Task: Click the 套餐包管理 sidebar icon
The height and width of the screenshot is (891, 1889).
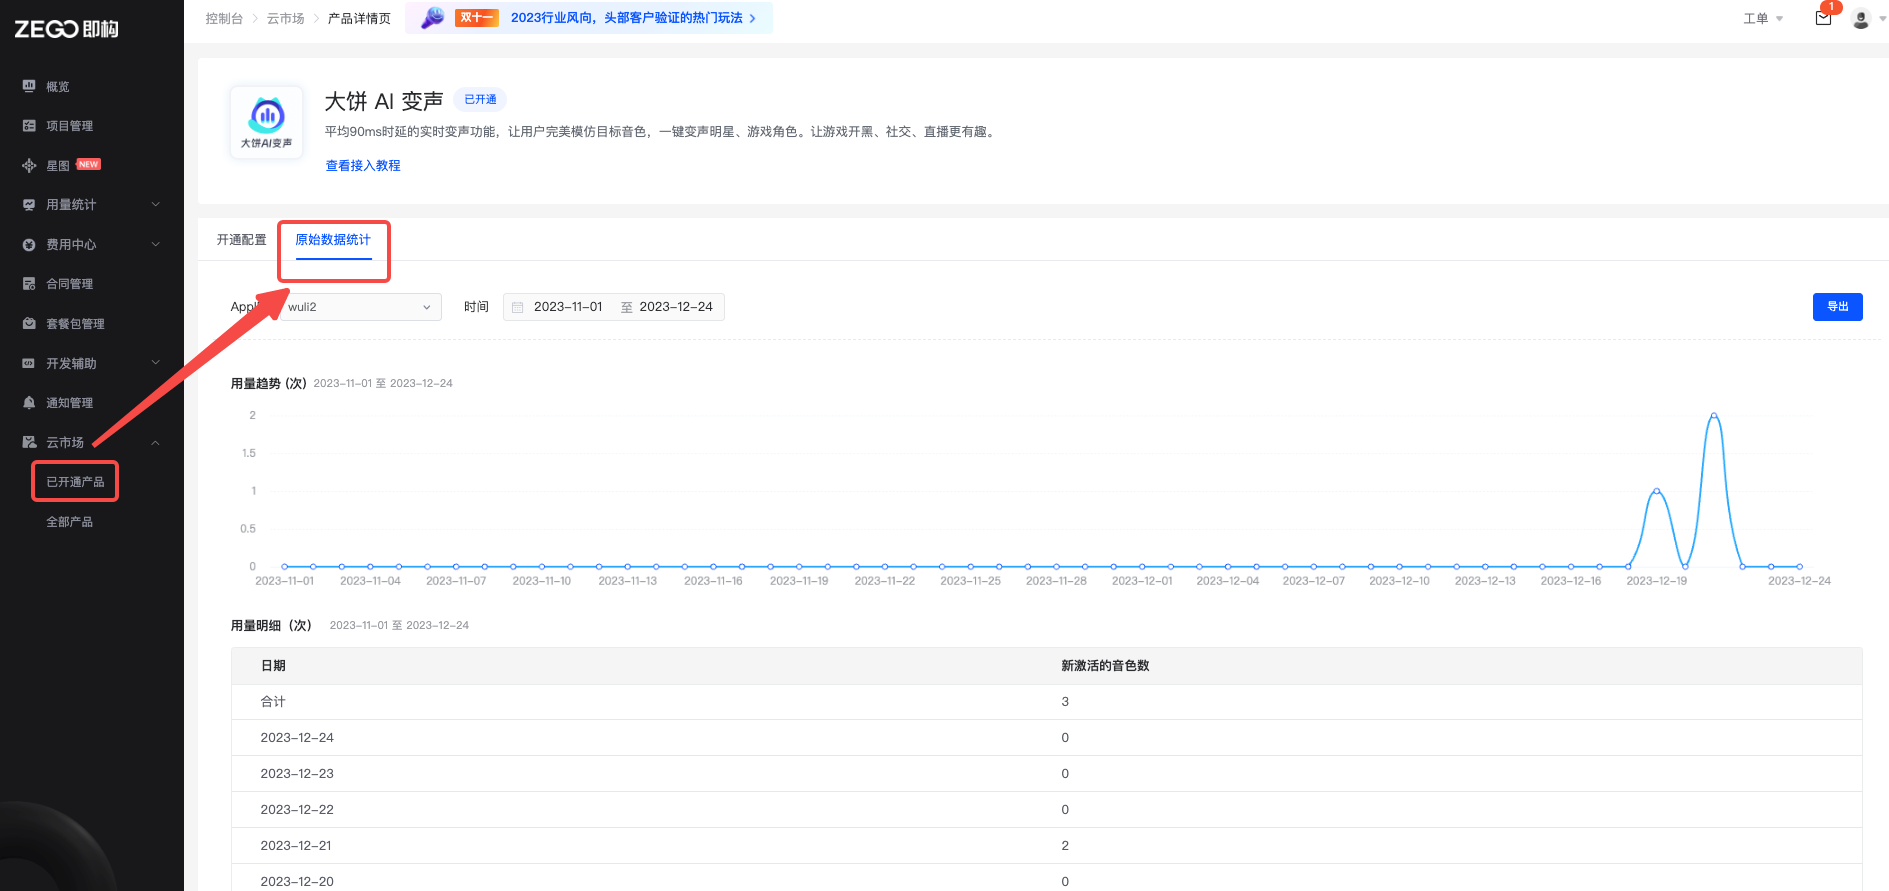Action: (x=29, y=324)
